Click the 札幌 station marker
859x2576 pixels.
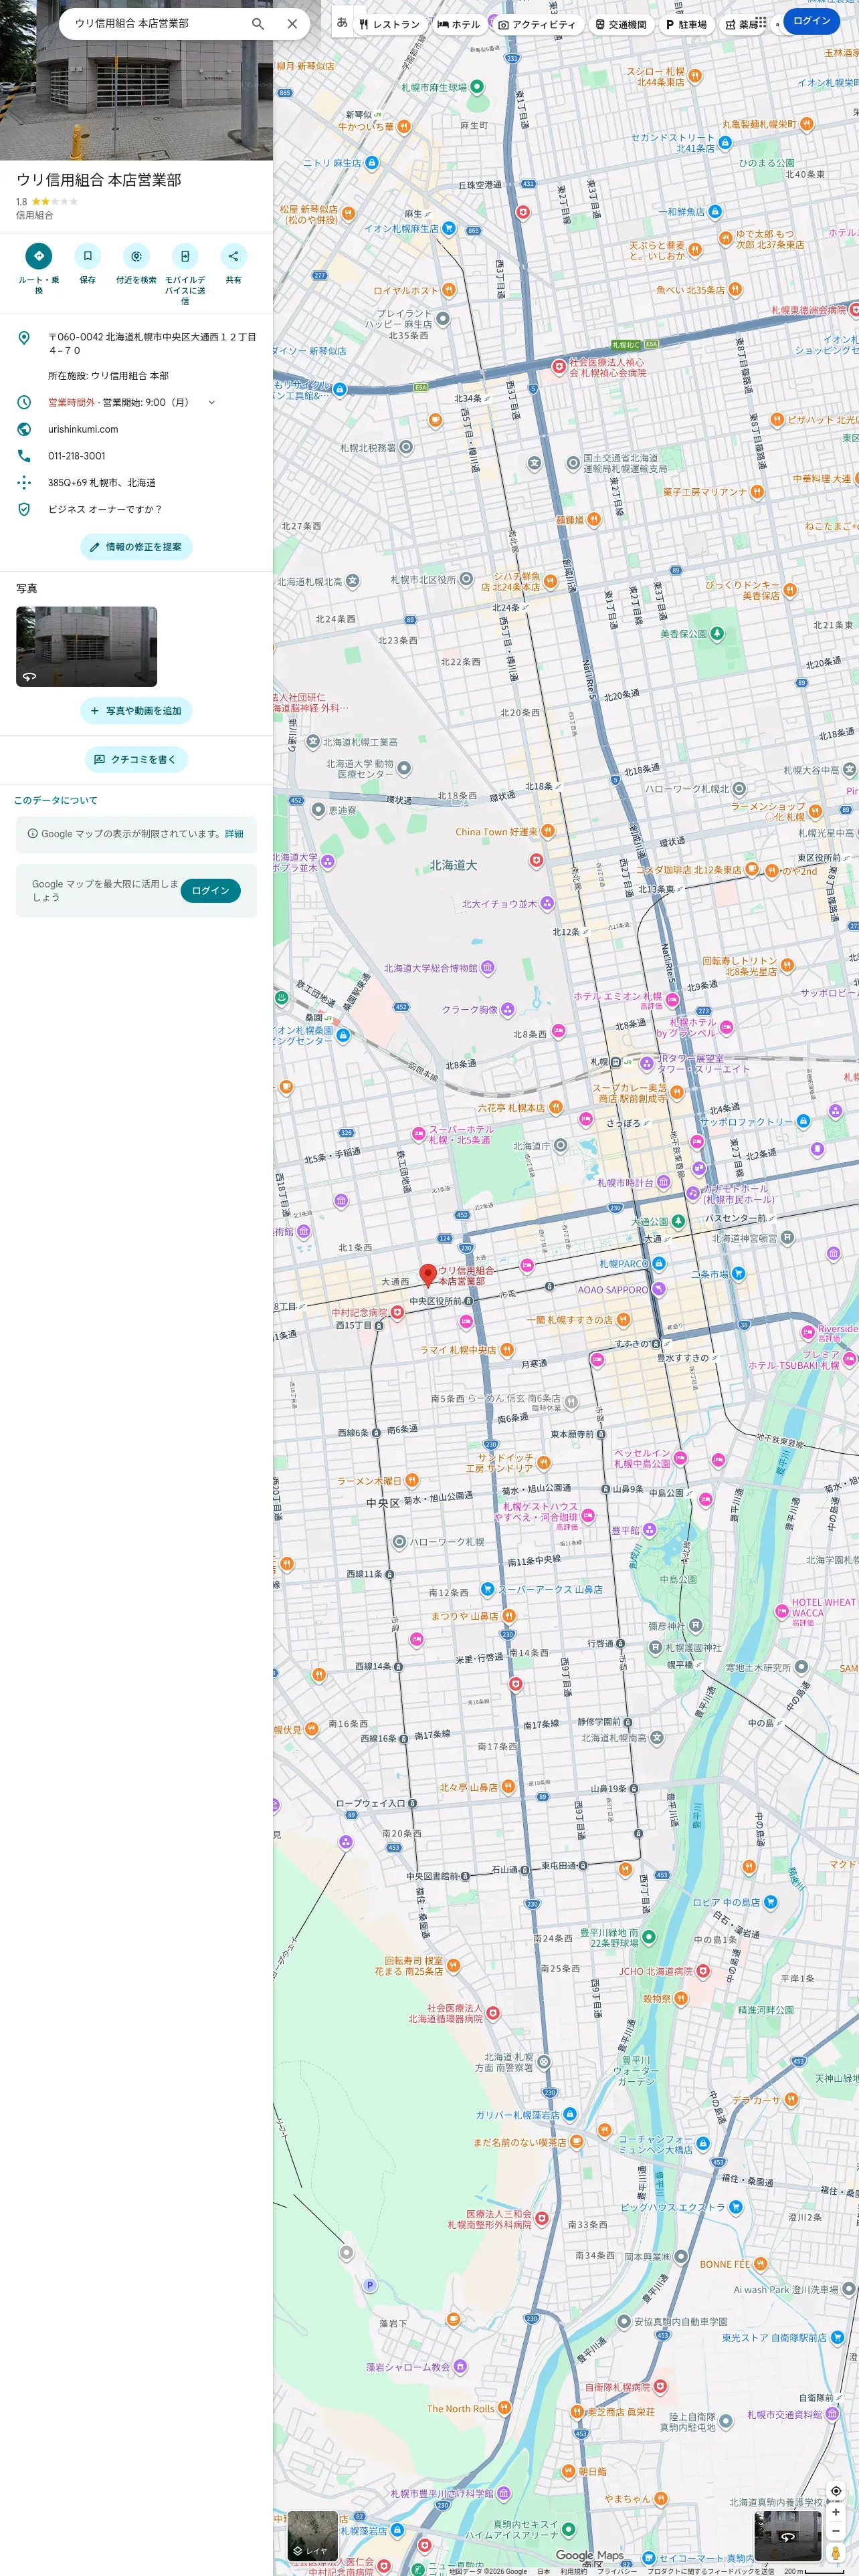point(616,1062)
